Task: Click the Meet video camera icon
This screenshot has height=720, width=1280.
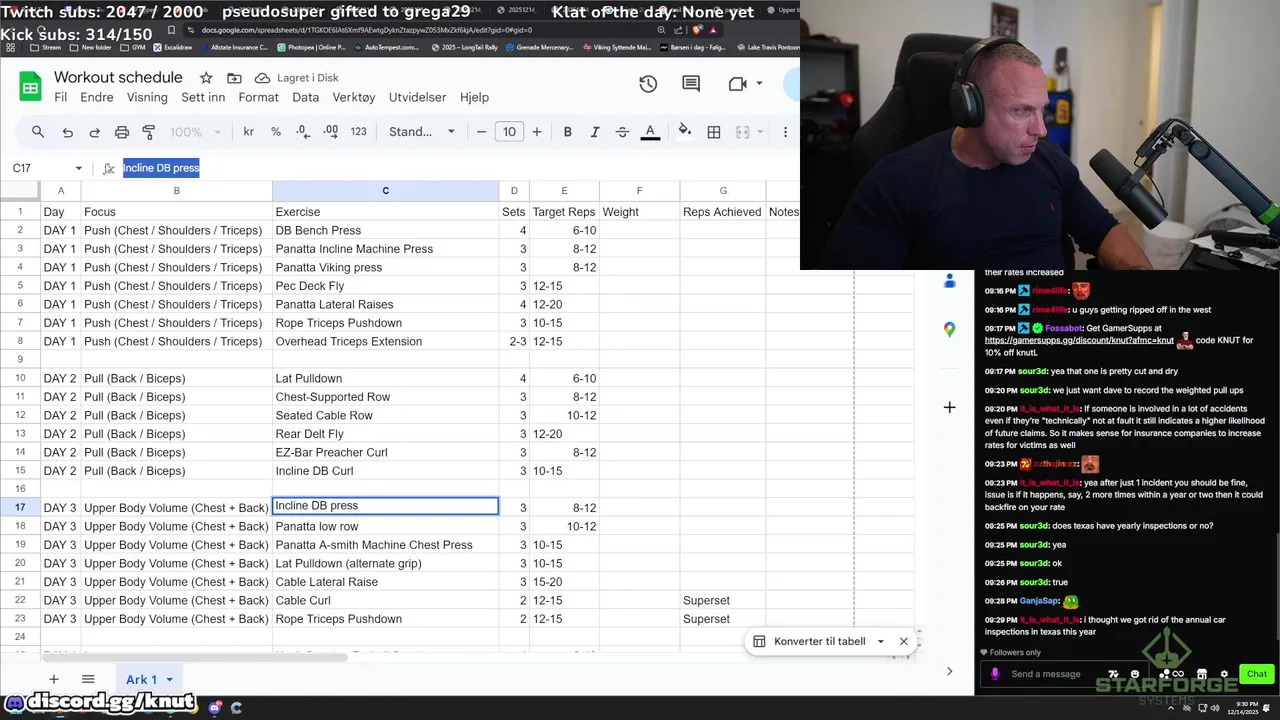Action: coord(738,84)
